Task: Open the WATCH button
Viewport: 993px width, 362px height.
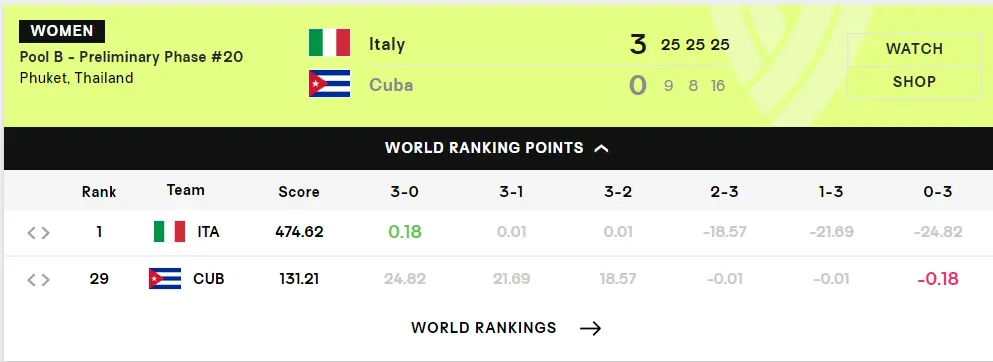Action: click(x=914, y=49)
